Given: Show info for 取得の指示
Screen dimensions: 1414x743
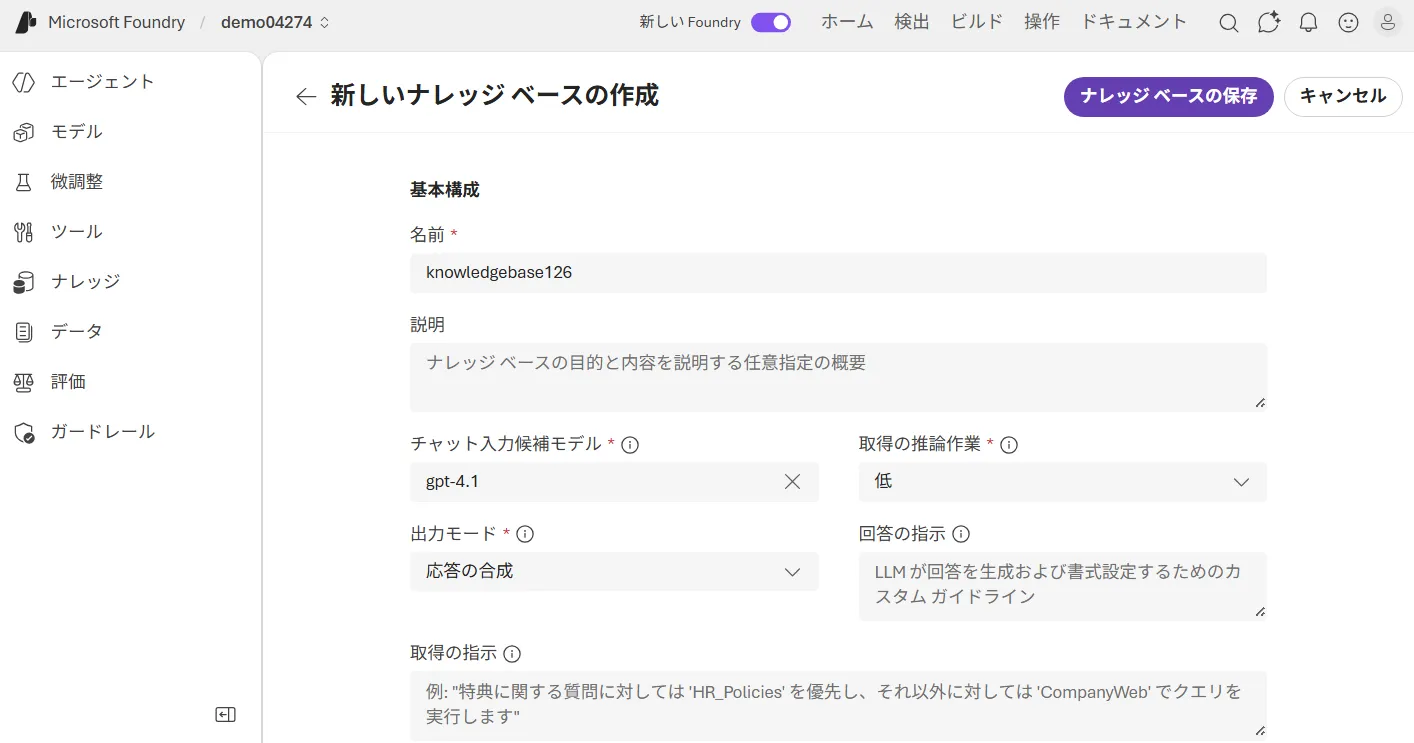Looking at the screenshot, I should (x=512, y=654).
